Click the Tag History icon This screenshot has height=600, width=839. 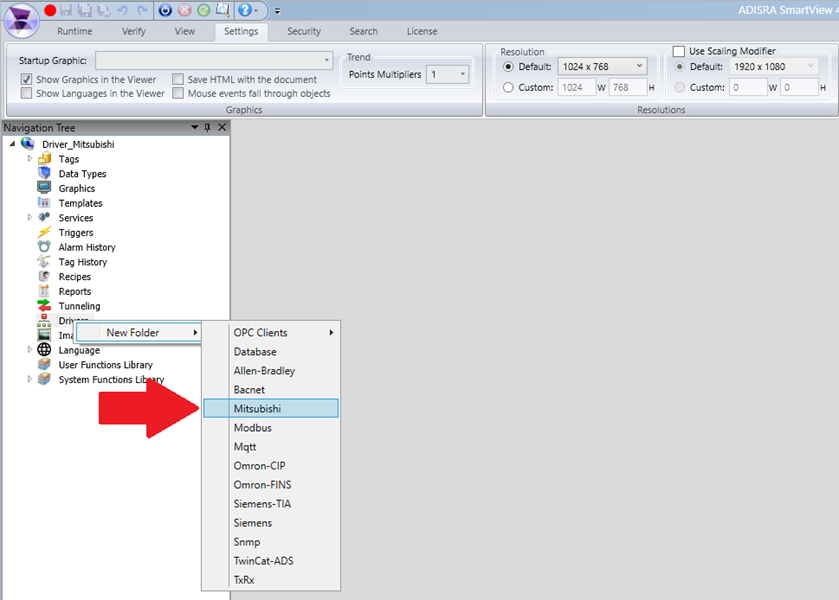point(44,261)
